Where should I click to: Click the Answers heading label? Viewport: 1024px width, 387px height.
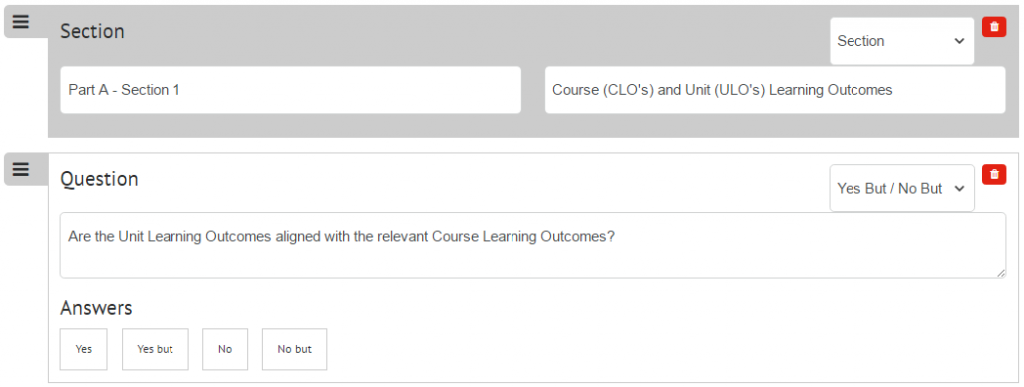point(96,307)
